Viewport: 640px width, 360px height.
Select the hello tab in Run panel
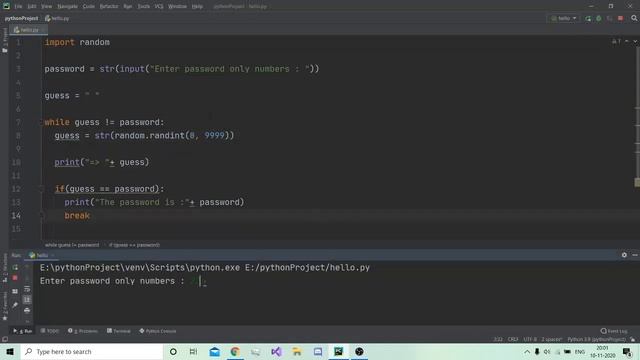point(41,255)
